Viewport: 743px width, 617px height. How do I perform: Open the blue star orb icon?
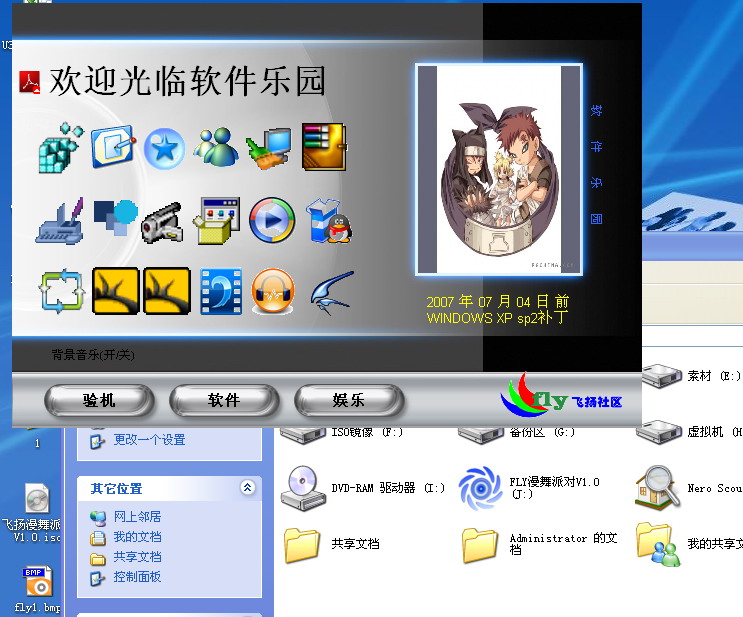pyautogui.click(x=164, y=148)
